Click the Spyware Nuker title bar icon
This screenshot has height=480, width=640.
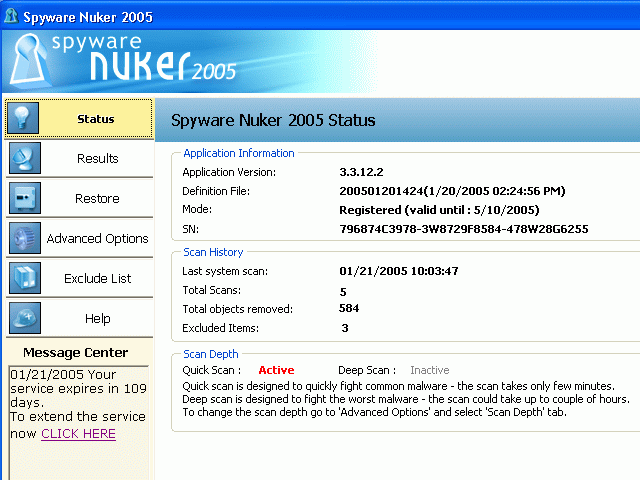(x=11, y=16)
